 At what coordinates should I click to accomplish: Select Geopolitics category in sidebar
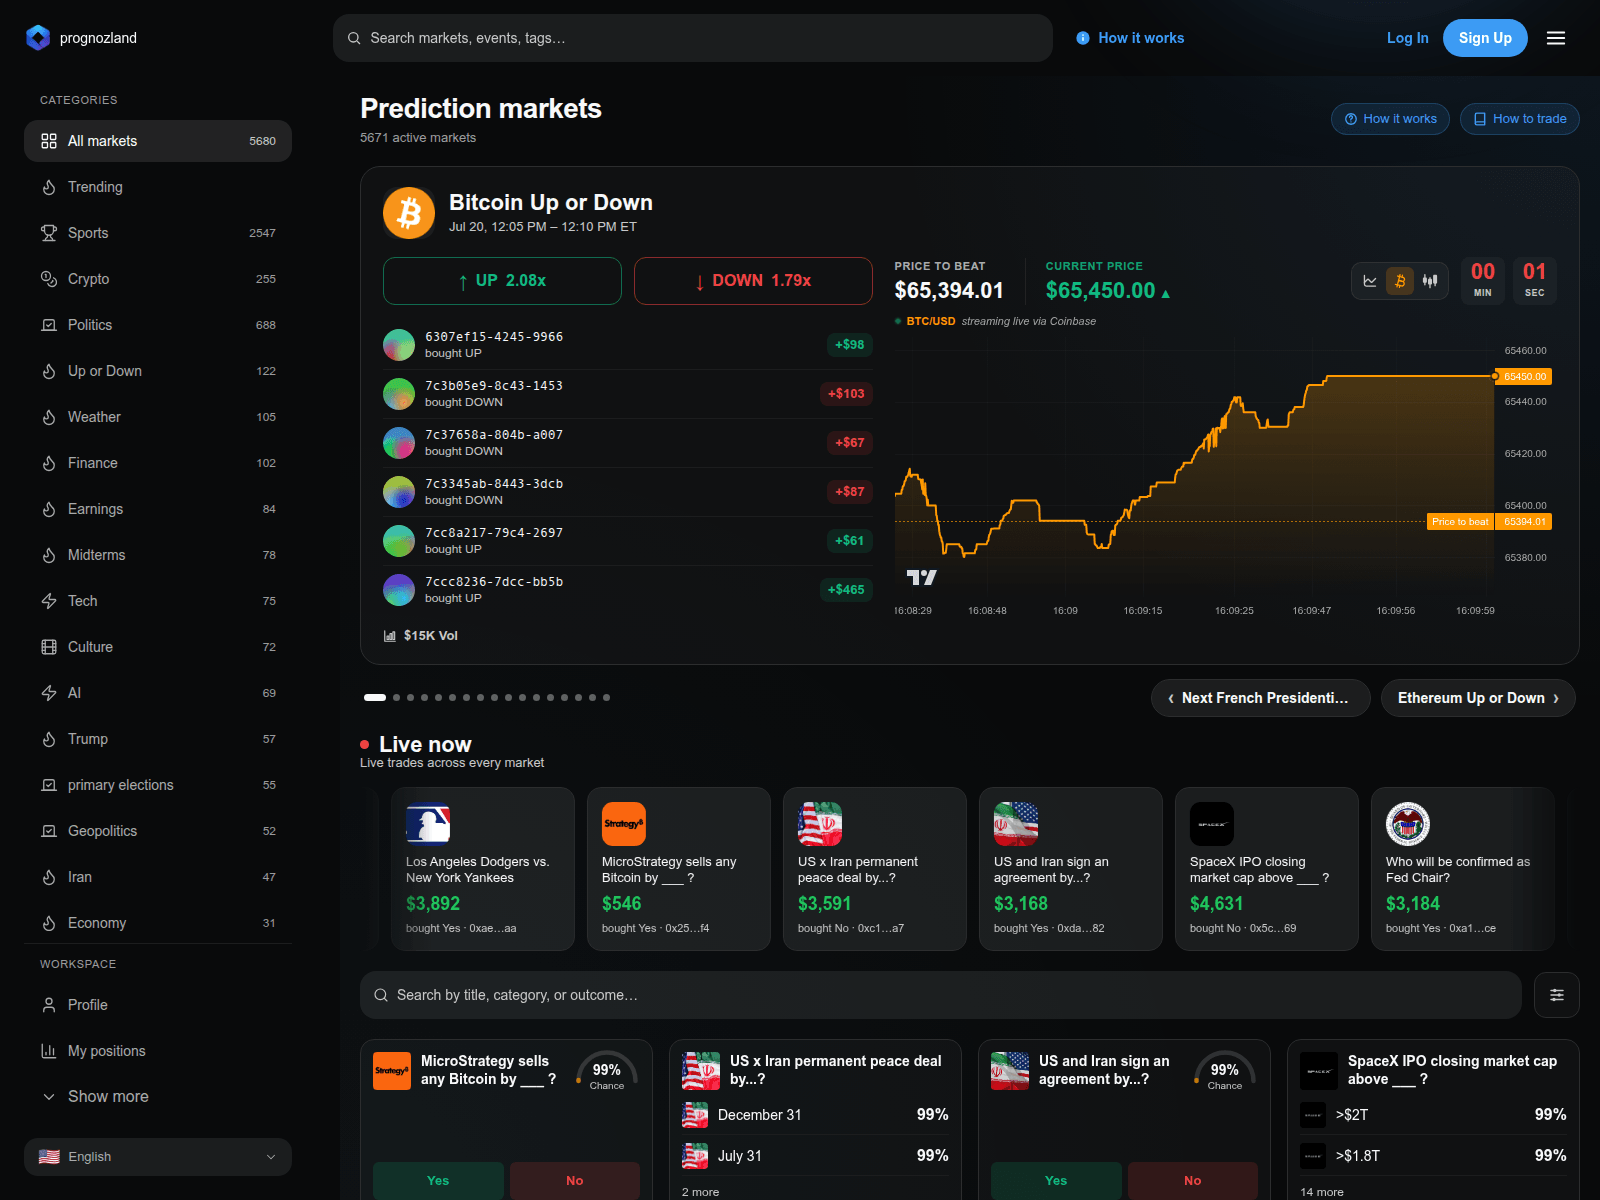coord(158,831)
